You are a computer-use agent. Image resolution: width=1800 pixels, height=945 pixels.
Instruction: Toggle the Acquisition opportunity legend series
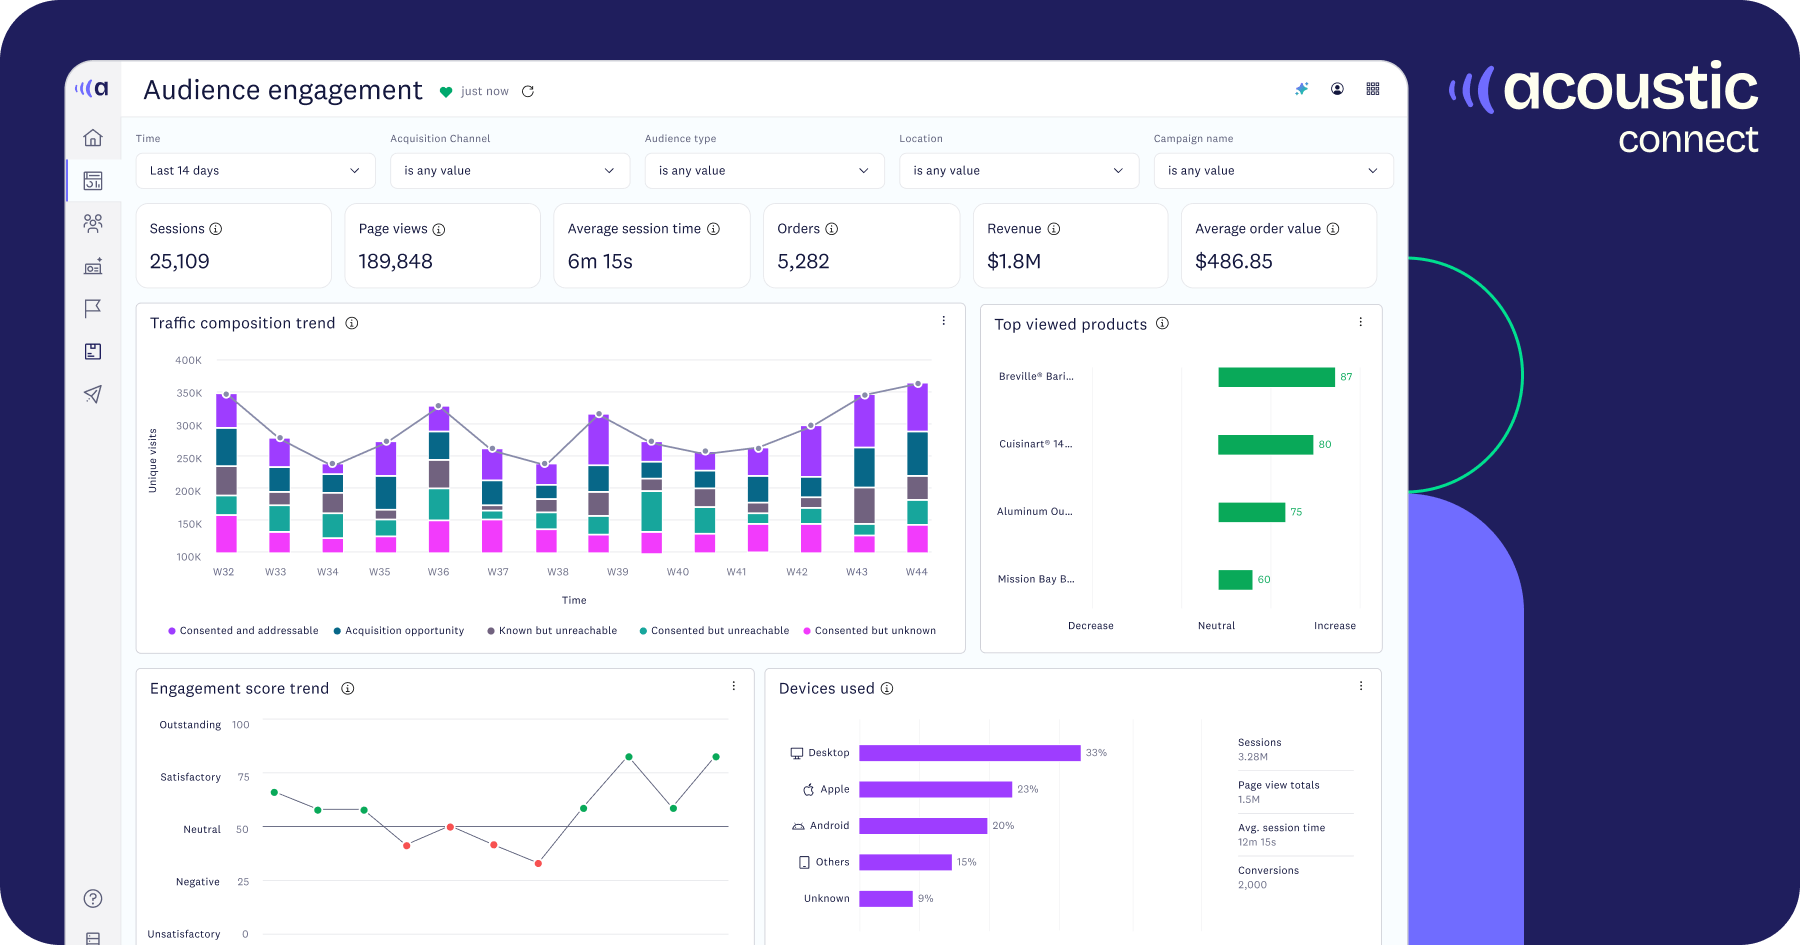[x=399, y=631]
